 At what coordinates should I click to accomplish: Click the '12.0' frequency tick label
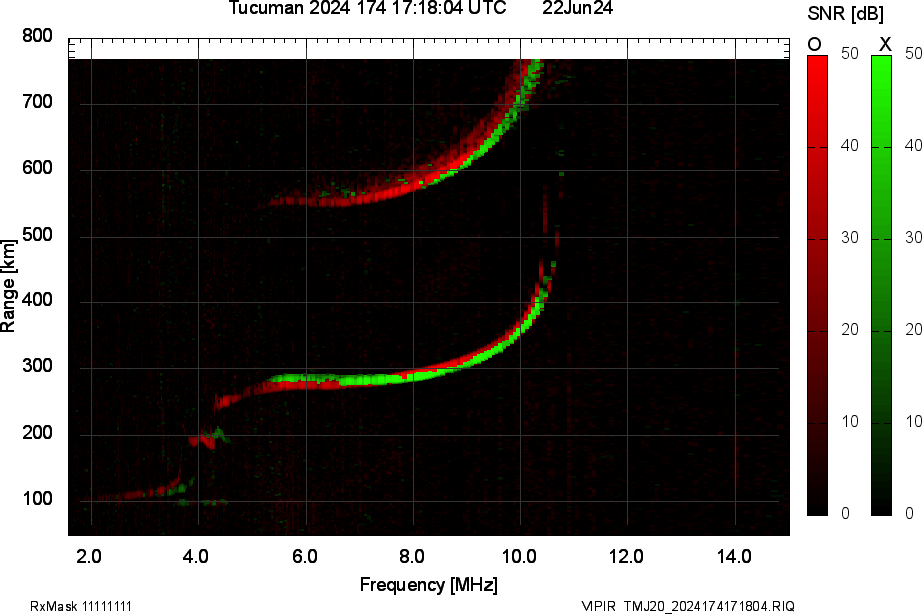point(626,556)
